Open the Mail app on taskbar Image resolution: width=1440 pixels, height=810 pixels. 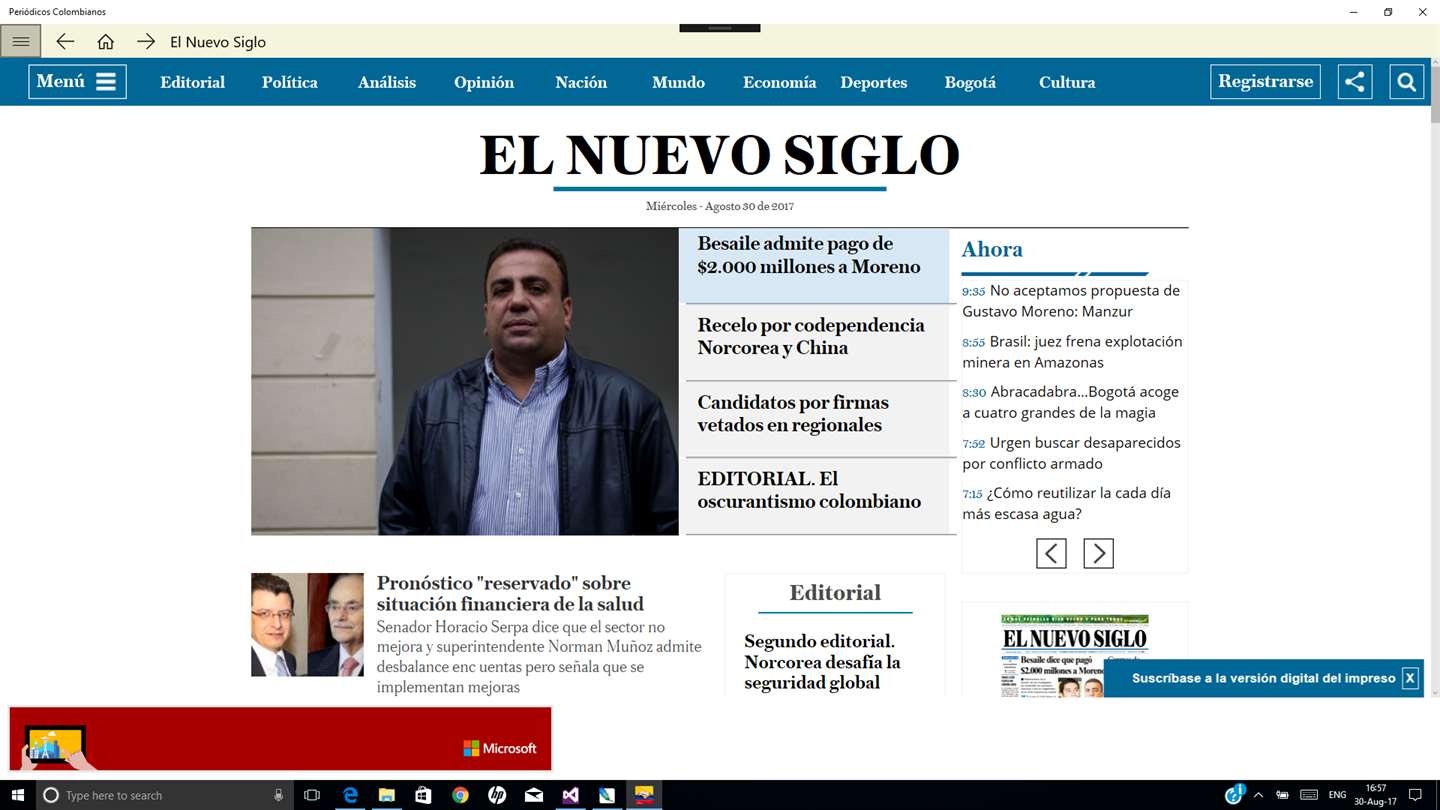pos(534,795)
